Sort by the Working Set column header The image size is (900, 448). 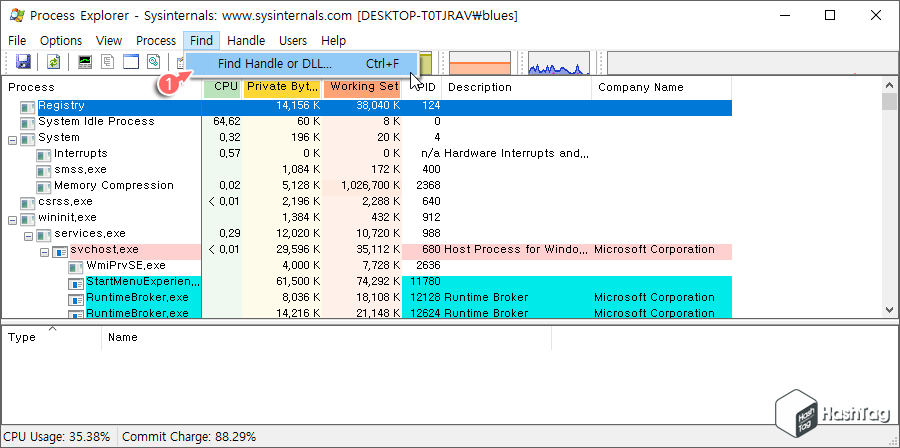coord(362,87)
